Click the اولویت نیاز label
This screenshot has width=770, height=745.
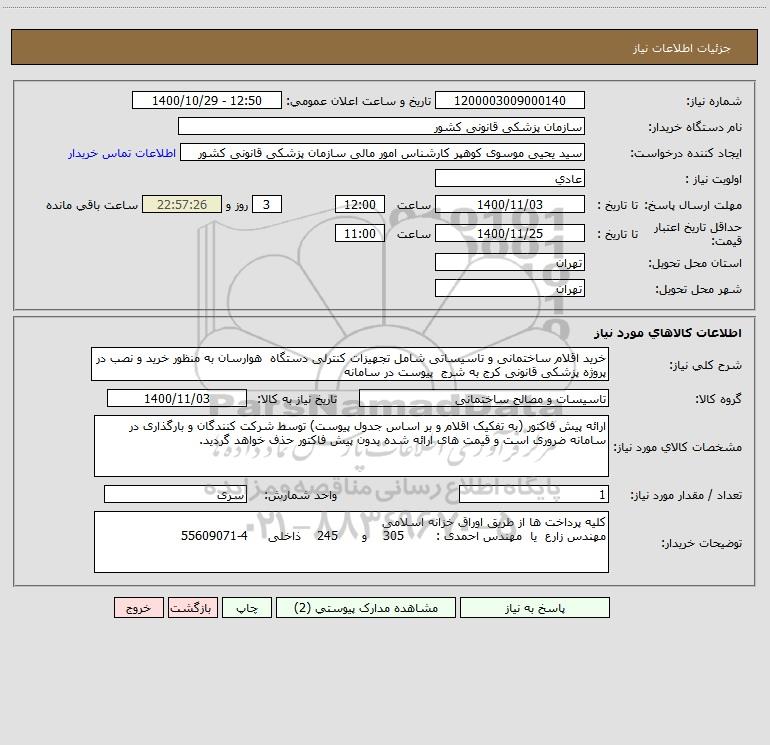point(714,180)
